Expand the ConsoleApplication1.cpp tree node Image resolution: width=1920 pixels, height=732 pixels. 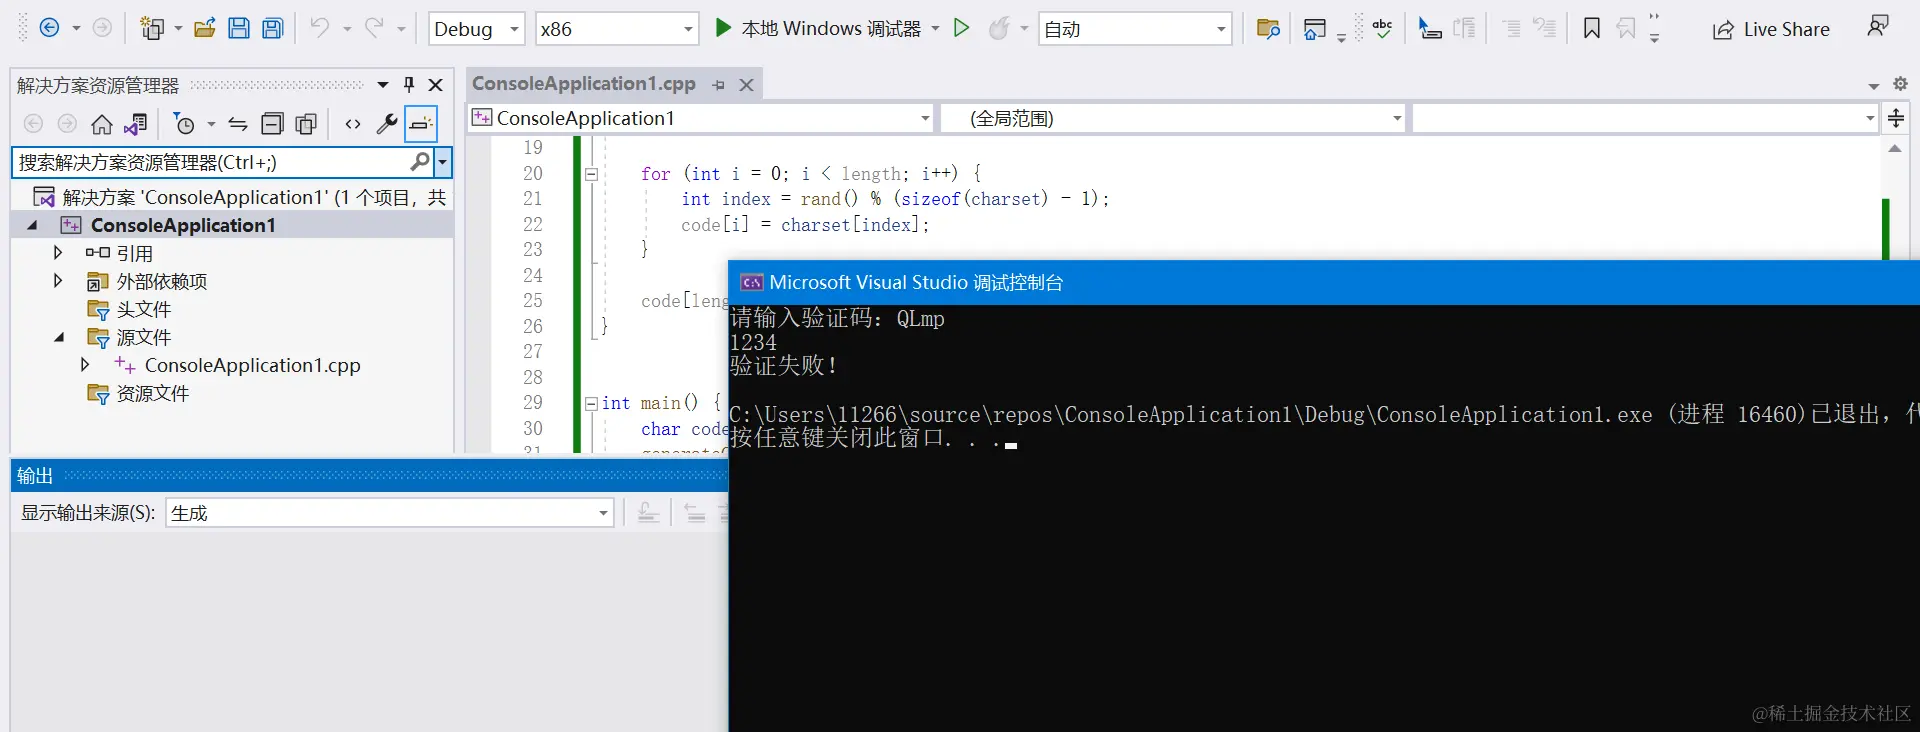[85, 365]
